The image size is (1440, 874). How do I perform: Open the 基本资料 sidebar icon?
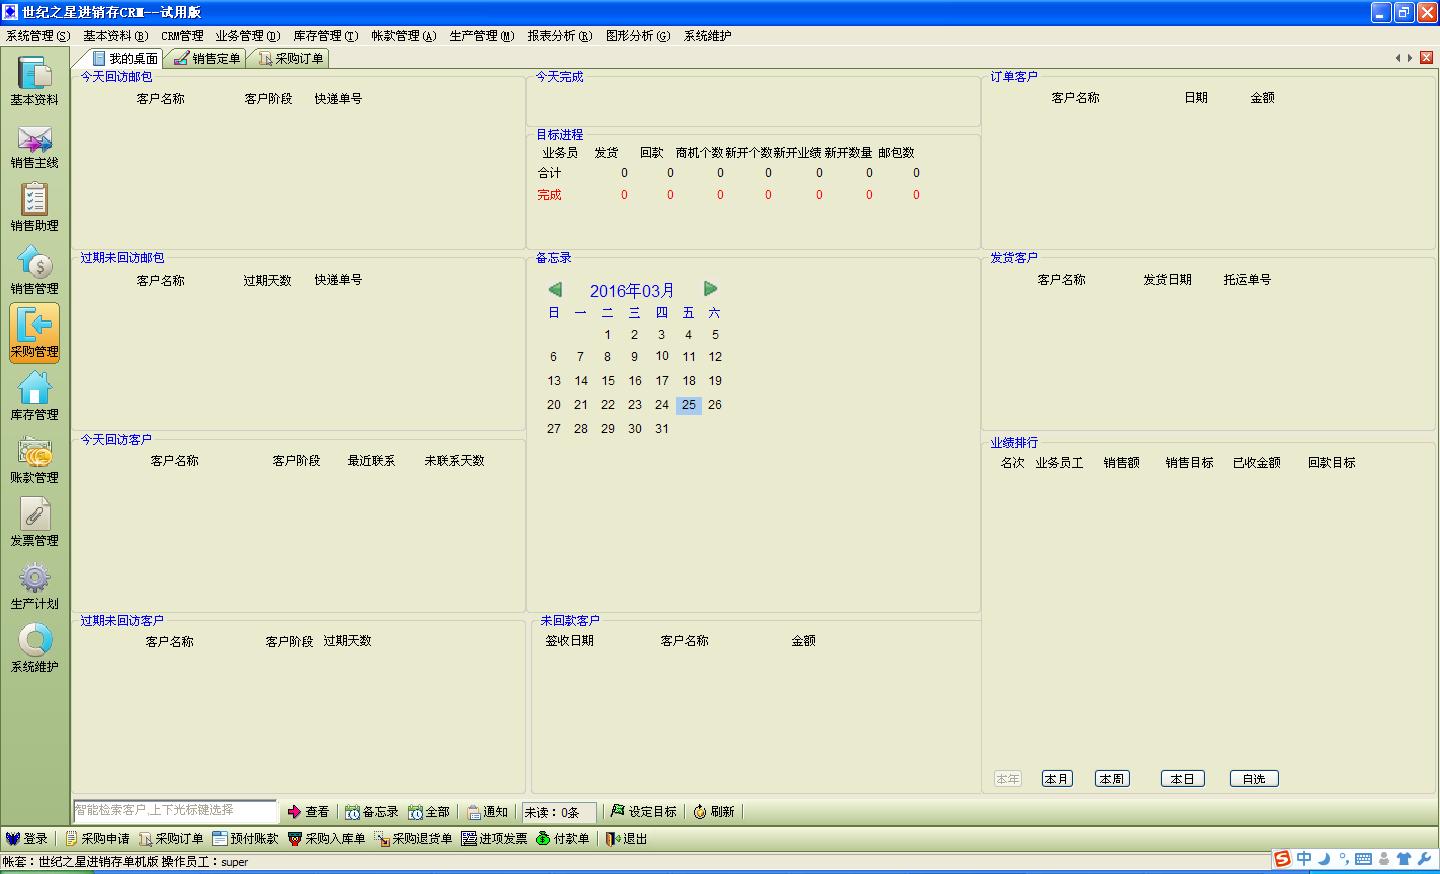[x=34, y=78]
